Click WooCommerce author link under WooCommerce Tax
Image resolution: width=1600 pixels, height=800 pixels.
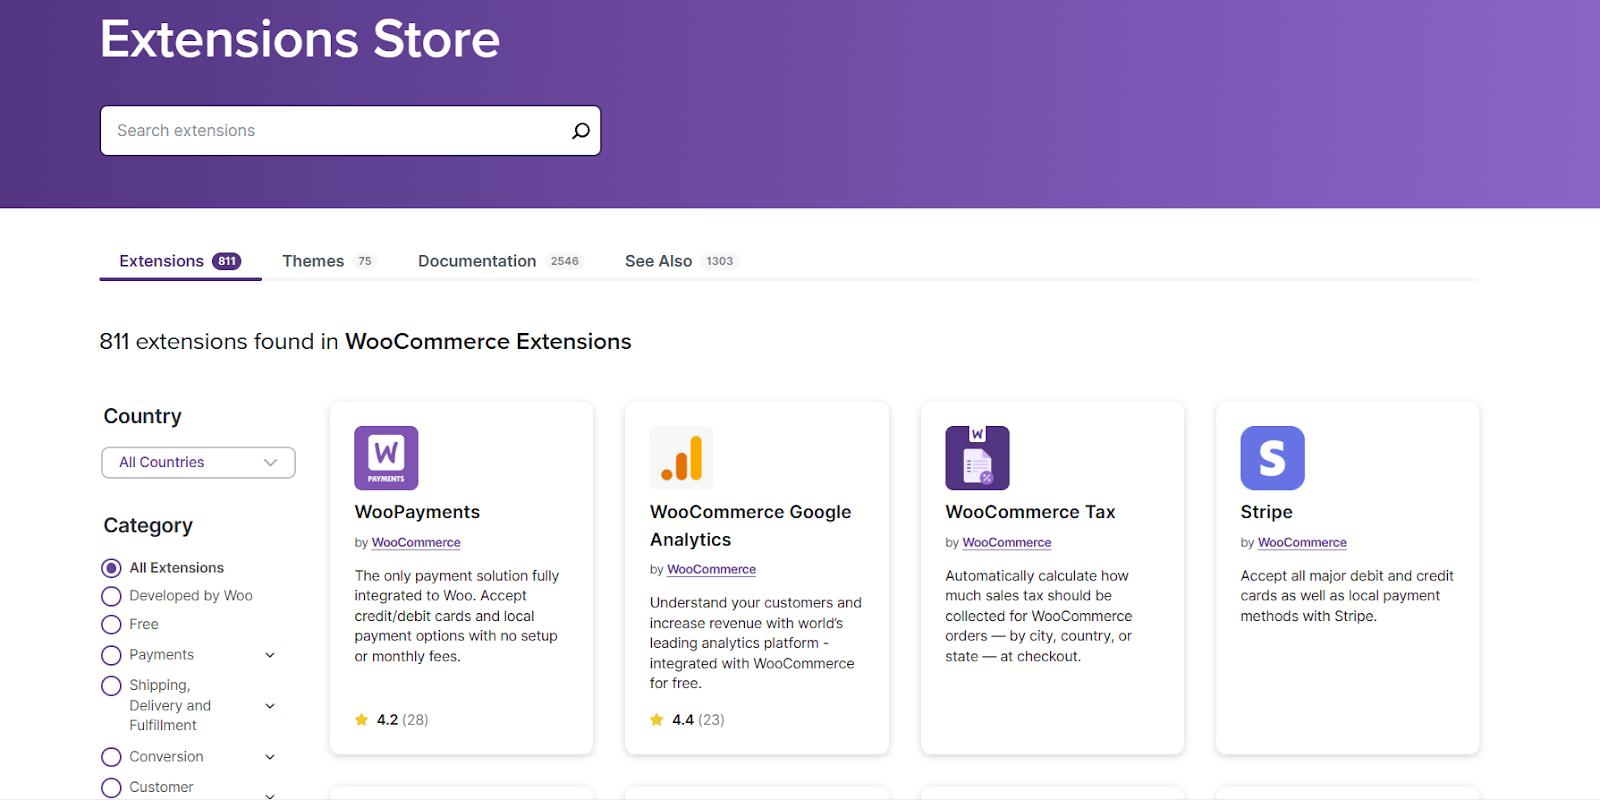tap(1006, 543)
